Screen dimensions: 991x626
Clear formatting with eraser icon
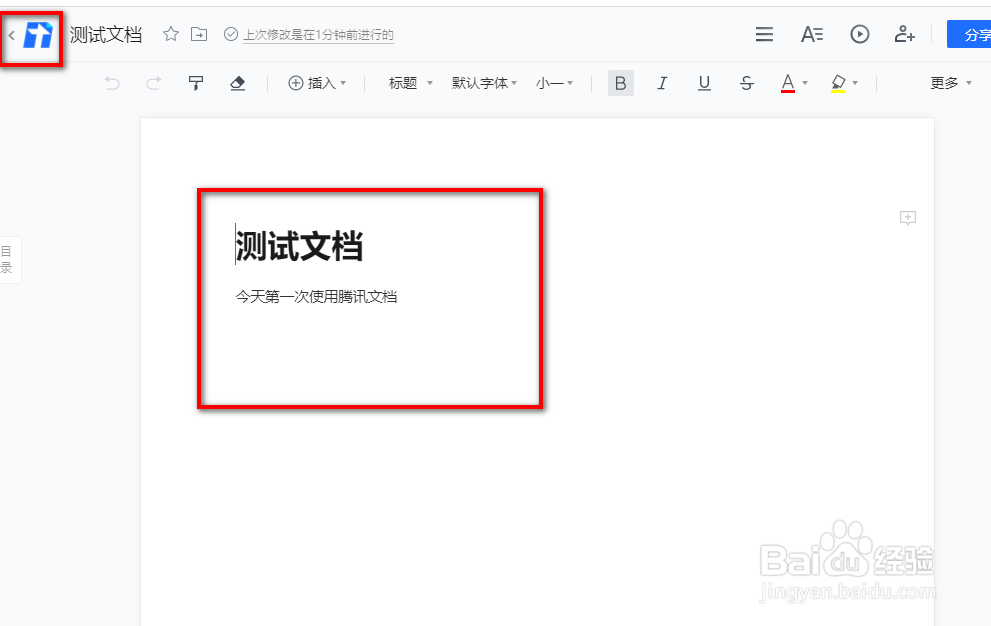238,83
